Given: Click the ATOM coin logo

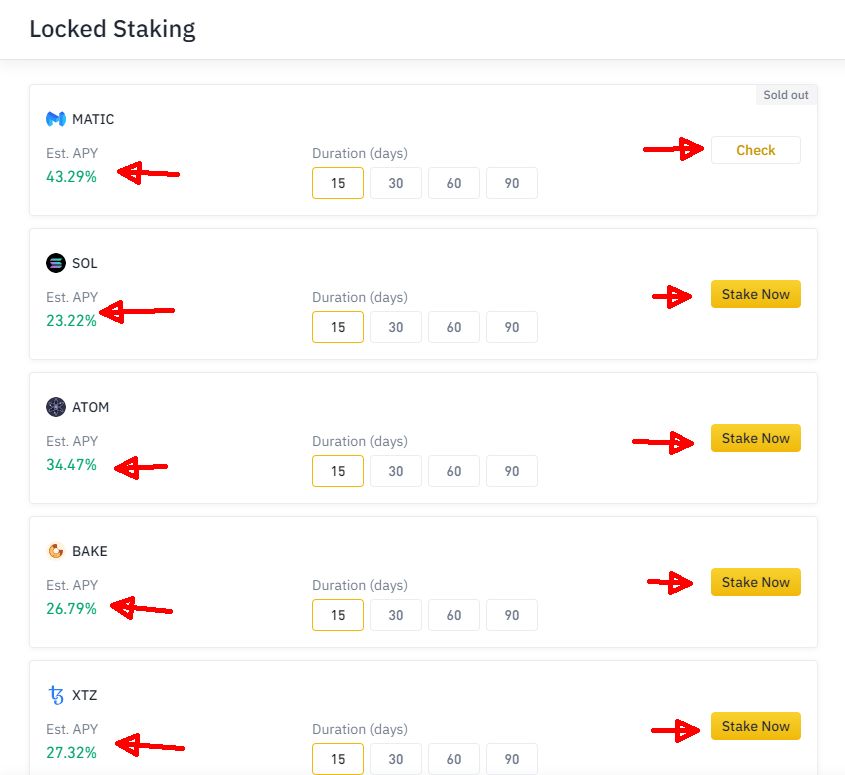Looking at the screenshot, I should coord(56,407).
